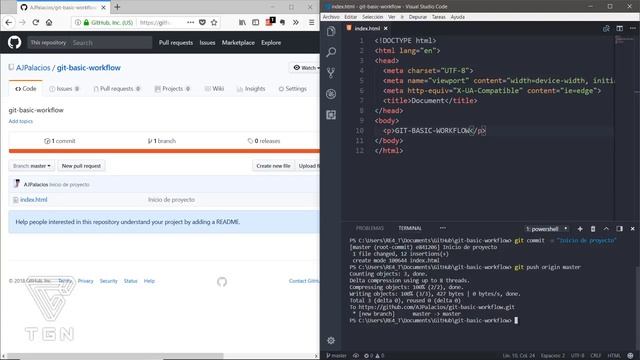The width and height of the screenshot is (640, 360).
Task: Open index.html file link on GitHub
Action: [34, 200]
